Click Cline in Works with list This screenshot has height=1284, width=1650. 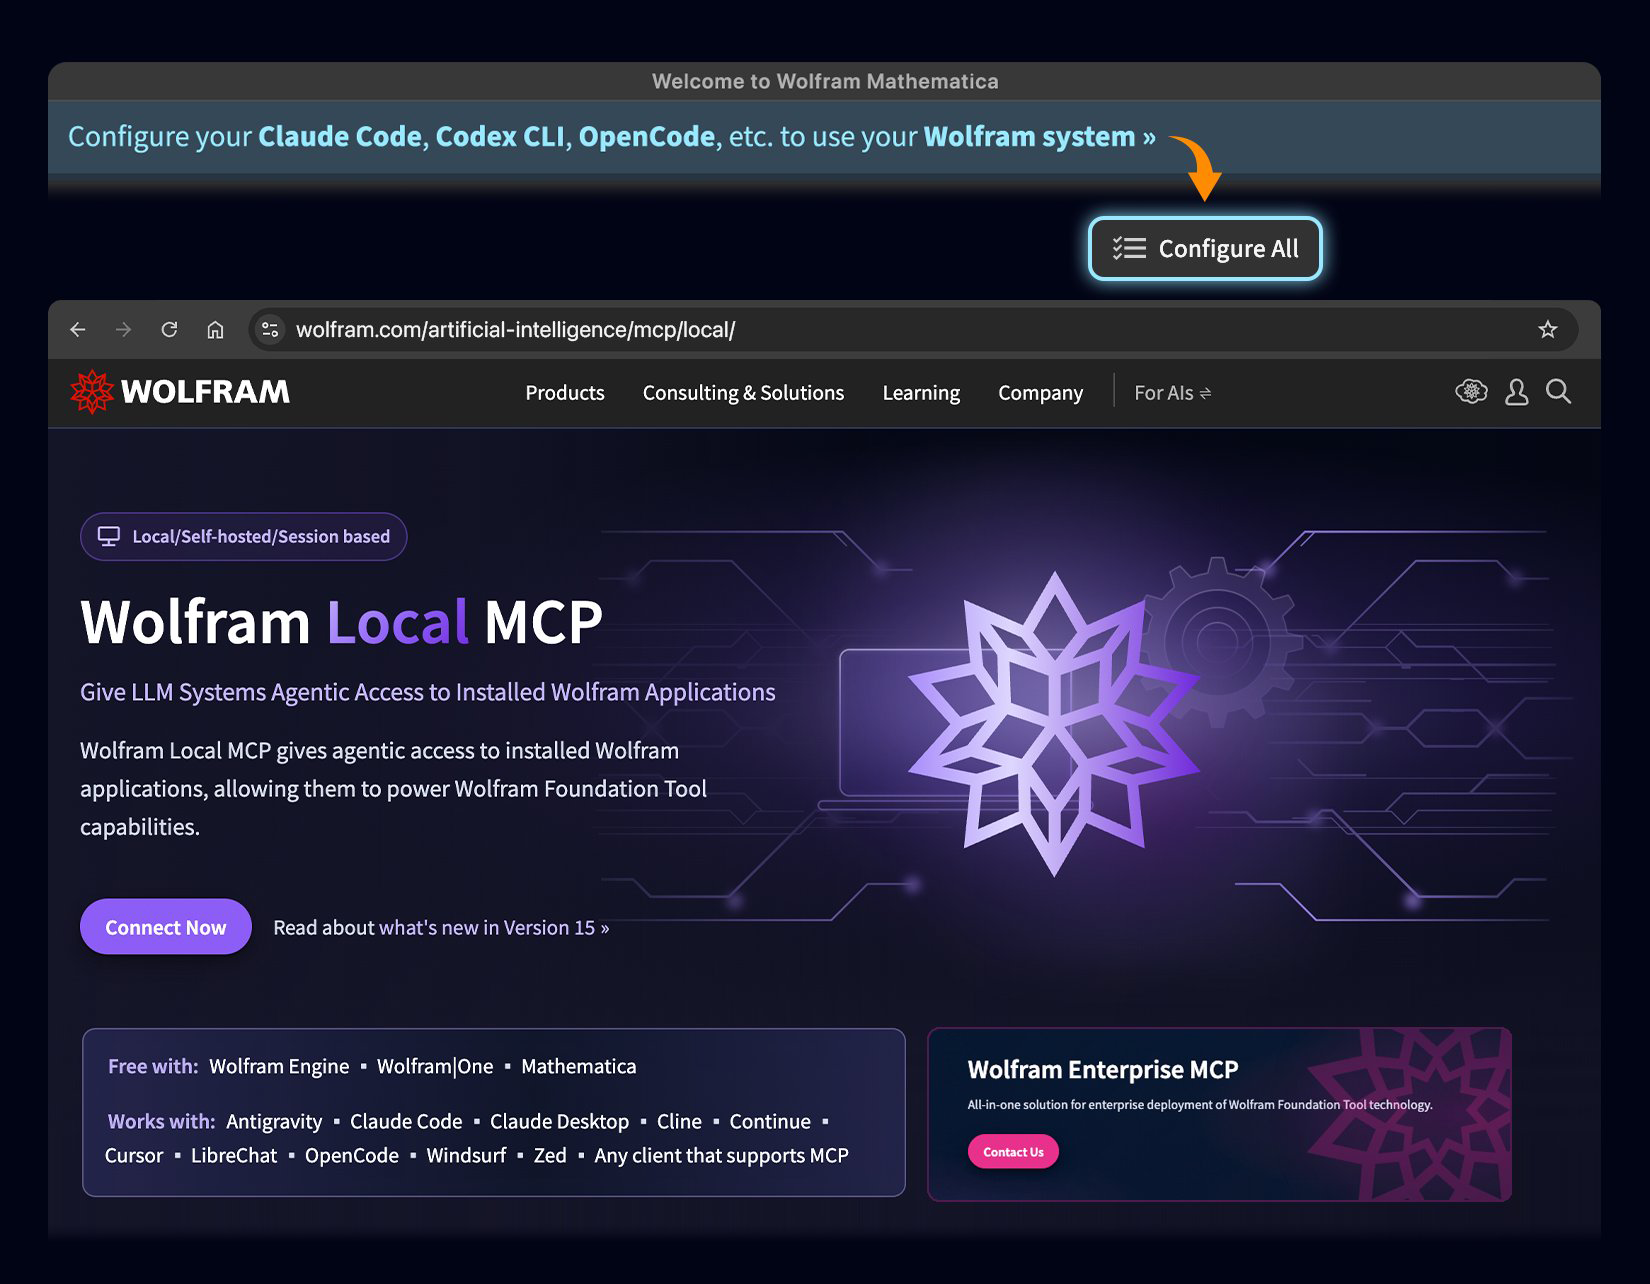(x=679, y=1122)
